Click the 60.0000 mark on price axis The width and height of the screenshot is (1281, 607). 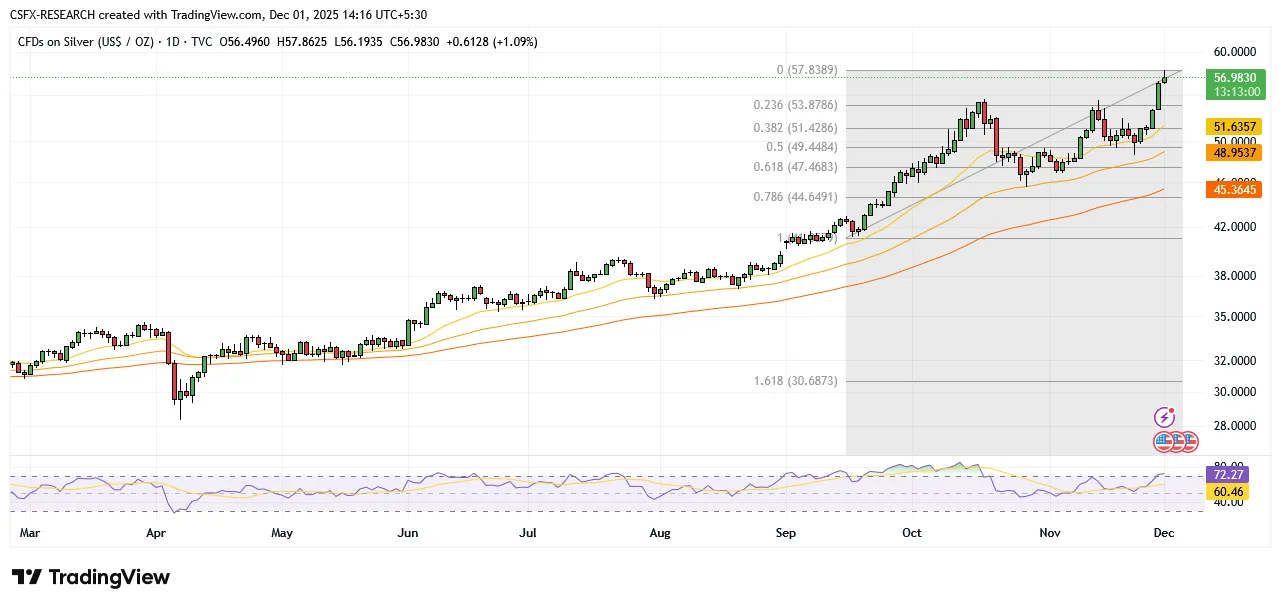pyautogui.click(x=1234, y=52)
